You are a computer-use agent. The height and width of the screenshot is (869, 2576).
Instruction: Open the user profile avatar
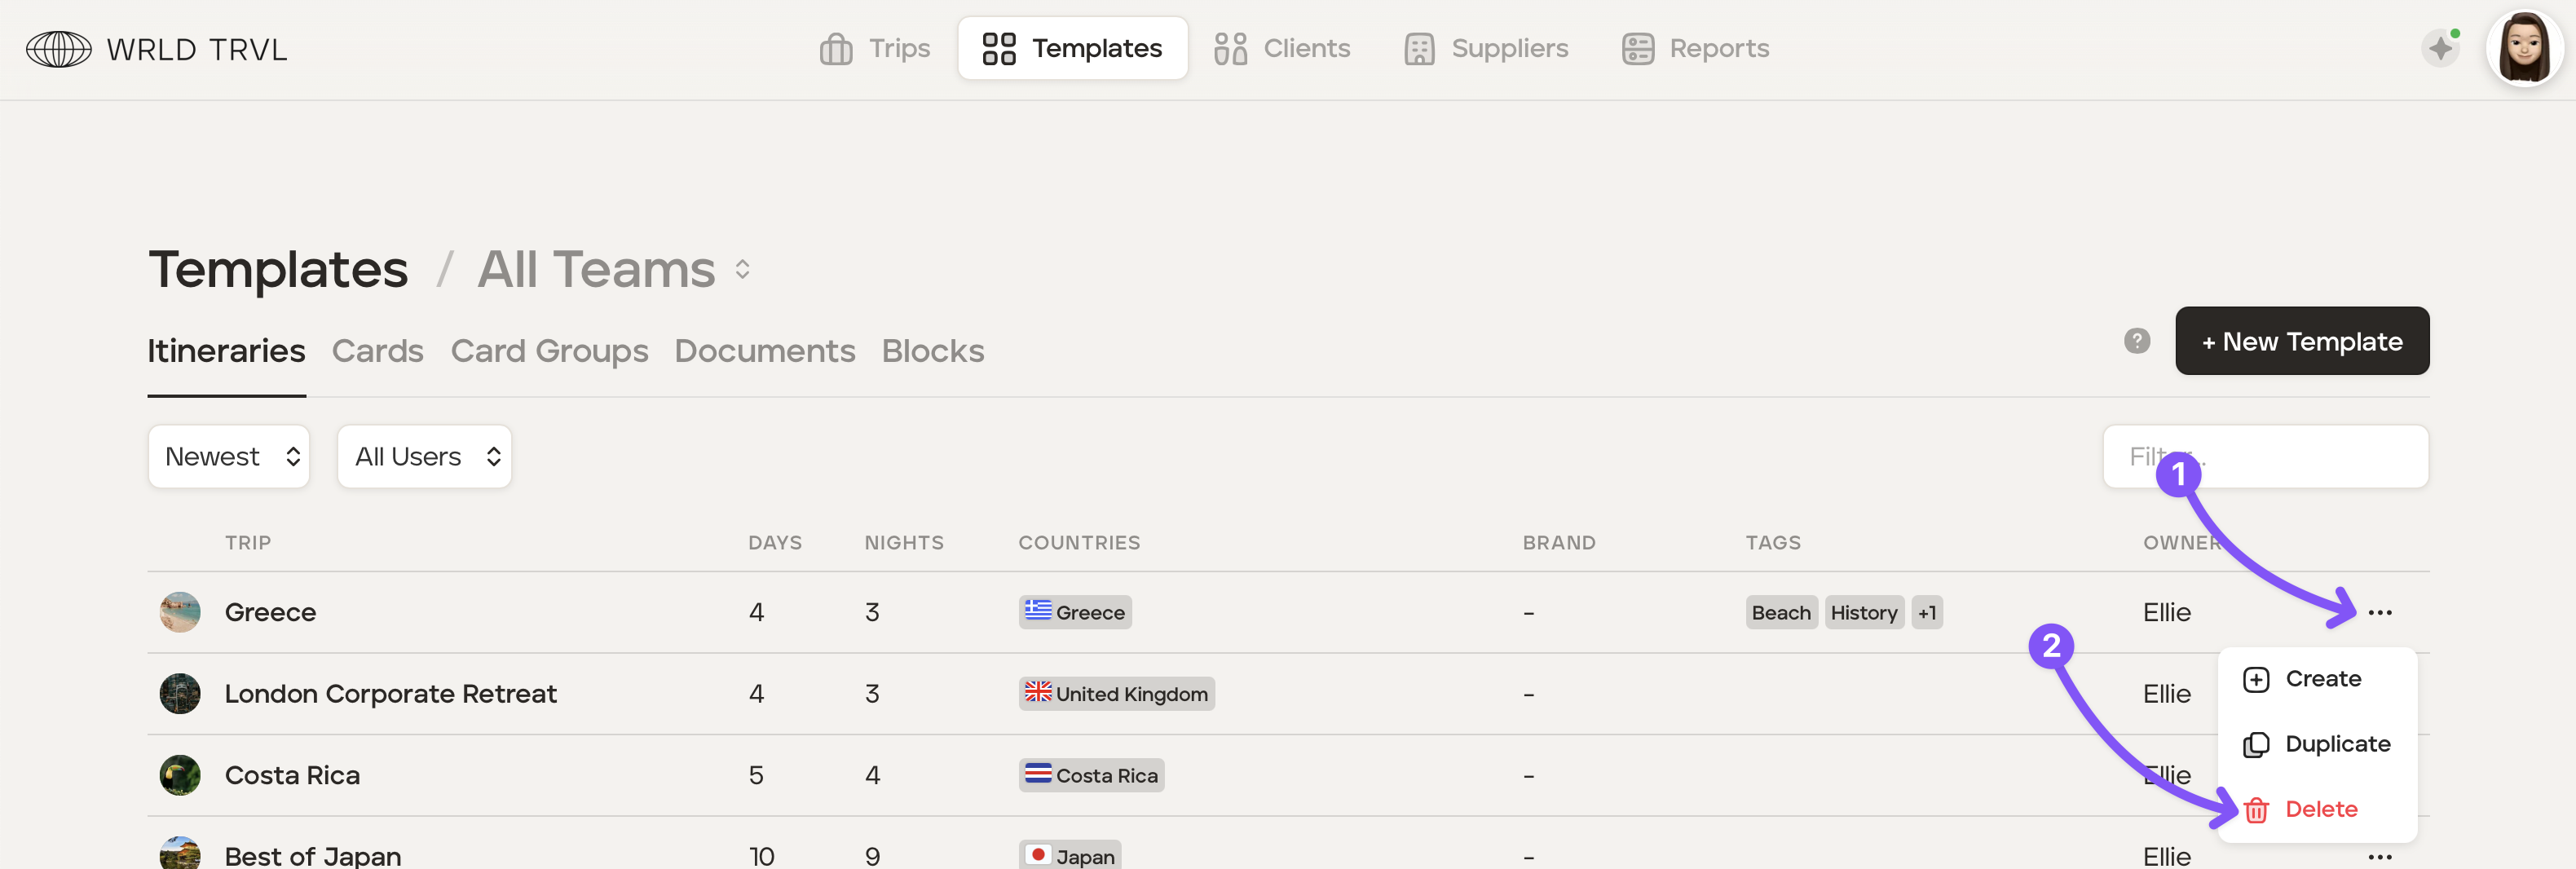pyautogui.click(x=2523, y=48)
